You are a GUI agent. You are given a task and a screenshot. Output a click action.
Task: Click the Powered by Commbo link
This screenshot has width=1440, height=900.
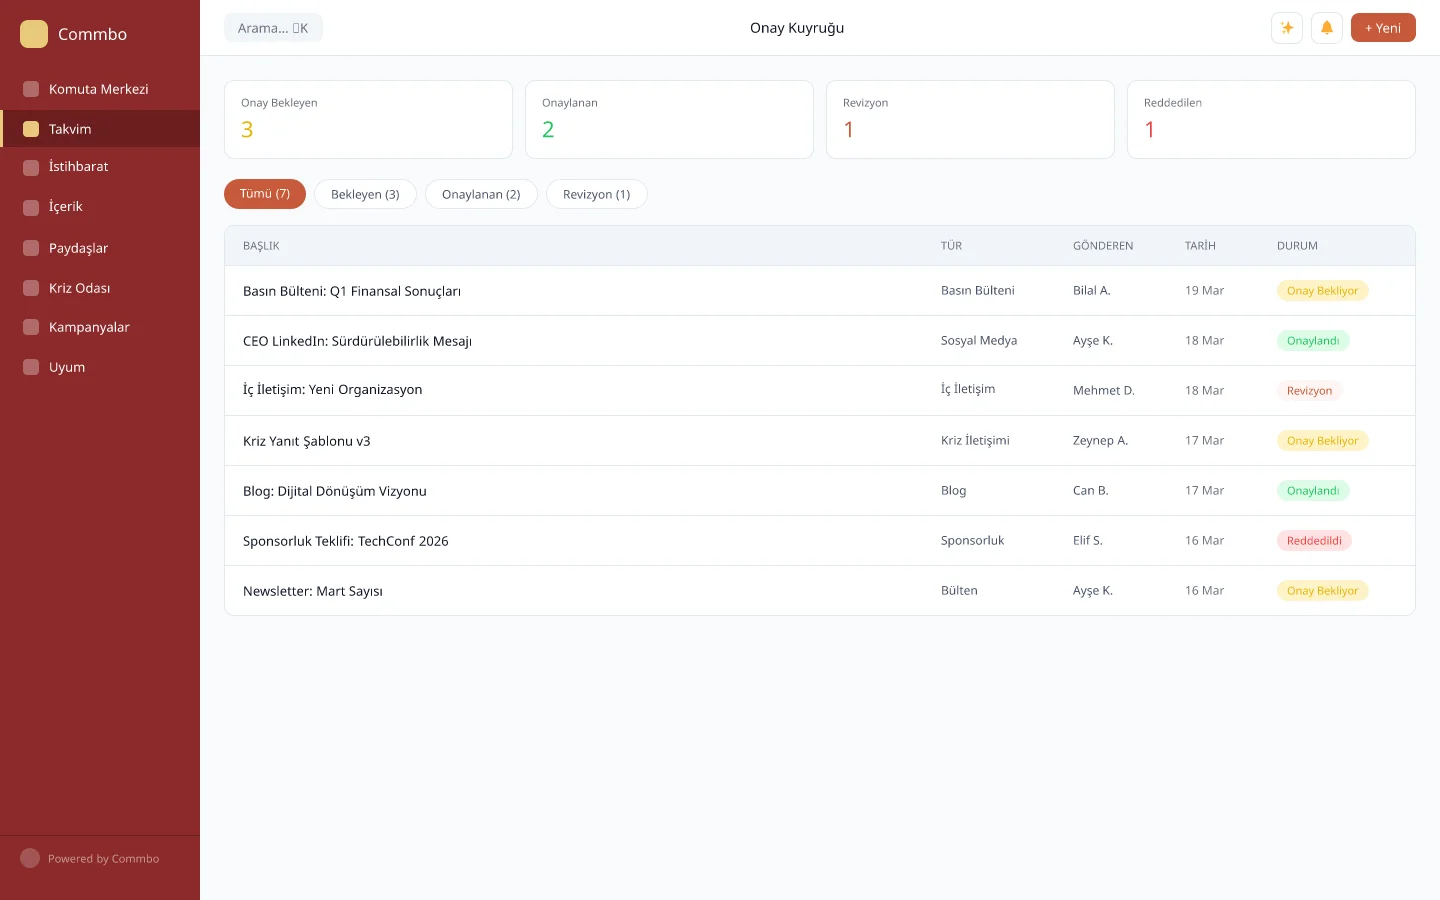click(103, 859)
